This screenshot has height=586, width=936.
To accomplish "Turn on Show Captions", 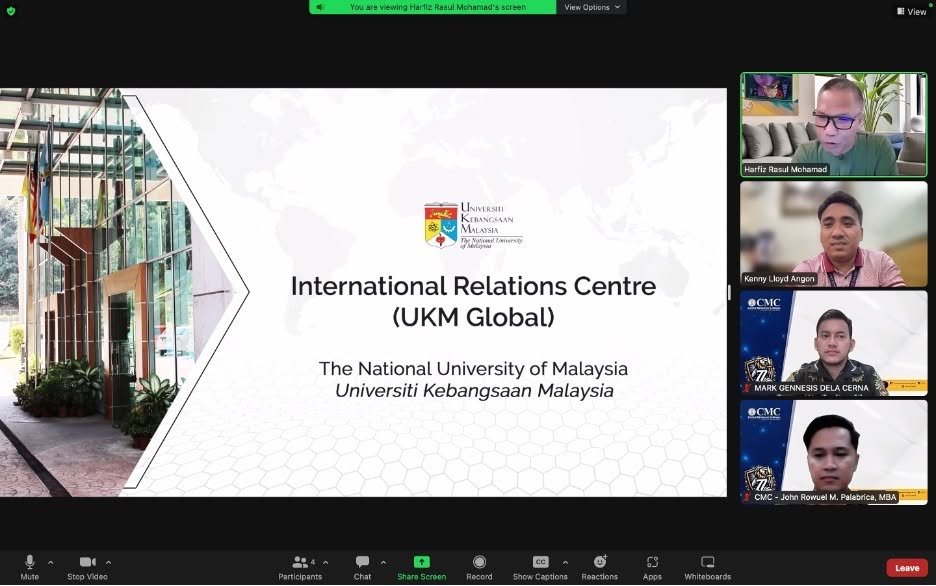I will click(x=540, y=567).
